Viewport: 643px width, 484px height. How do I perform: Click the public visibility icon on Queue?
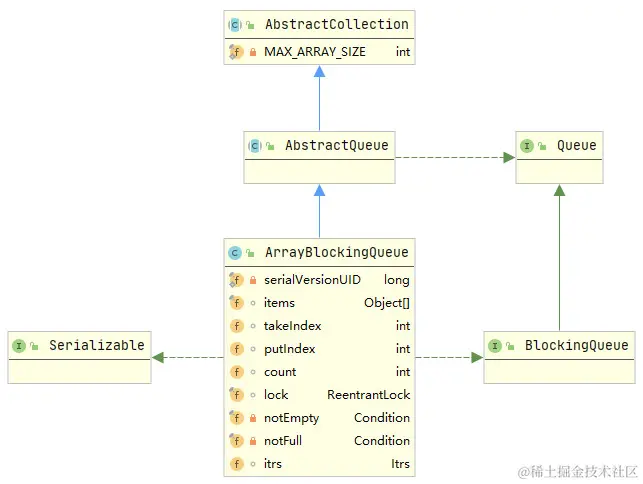pos(542,146)
